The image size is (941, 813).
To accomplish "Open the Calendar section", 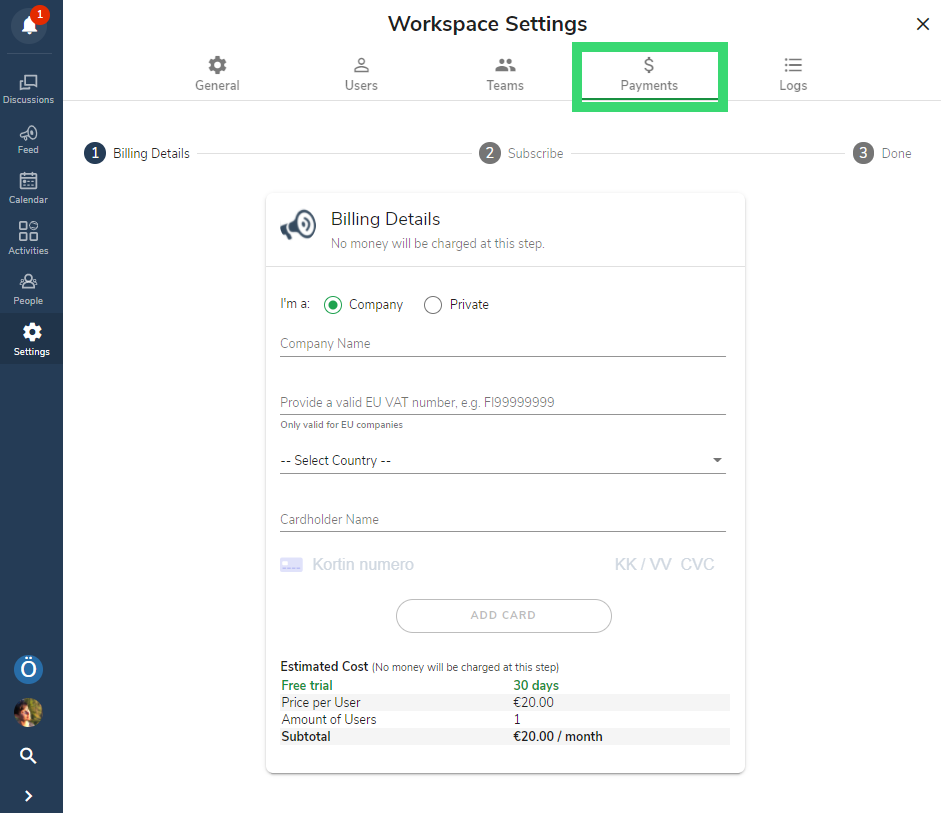I will click(x=28, y=188).
